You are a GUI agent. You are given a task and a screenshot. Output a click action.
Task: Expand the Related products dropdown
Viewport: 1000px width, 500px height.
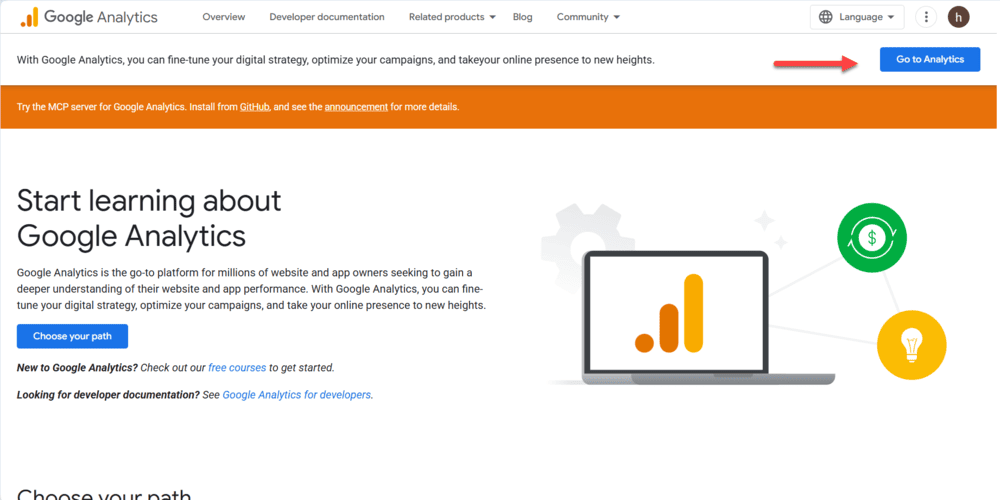[452, 17]
